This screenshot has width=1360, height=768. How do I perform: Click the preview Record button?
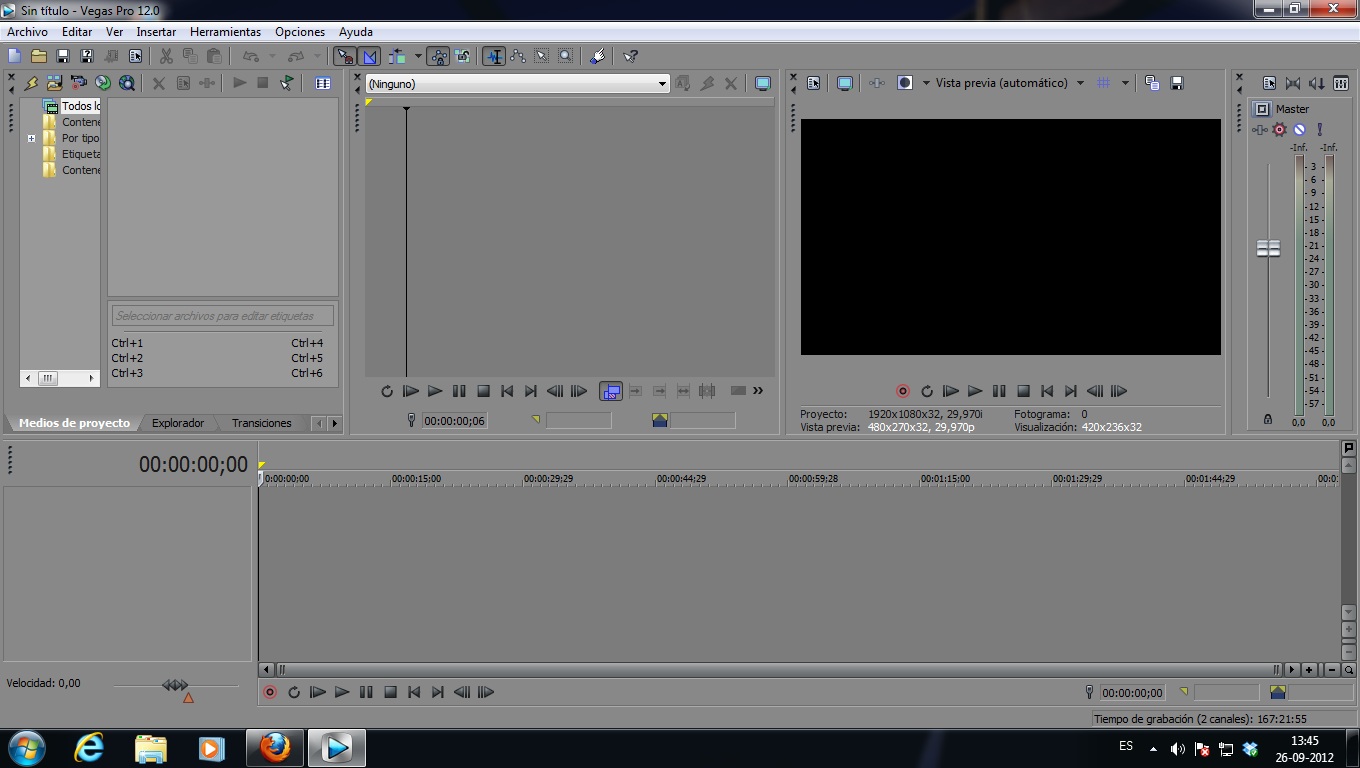click(x=903, y=391)
